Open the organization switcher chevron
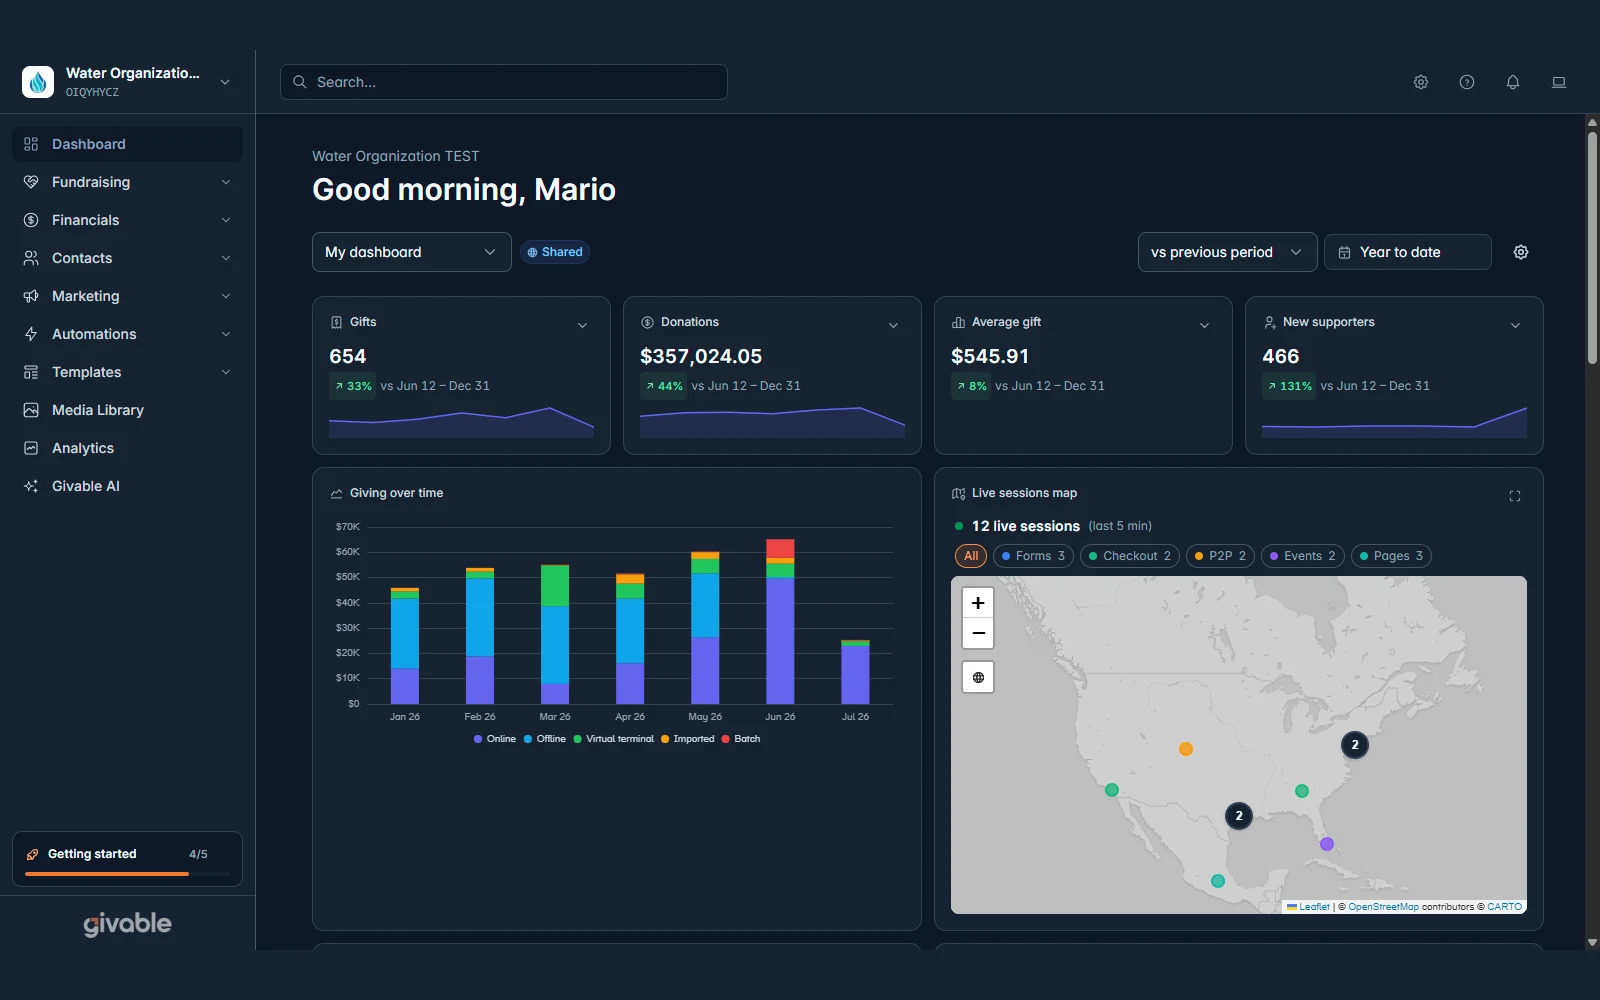Screen dimensions: 1600x1000 tap(225, 82)
